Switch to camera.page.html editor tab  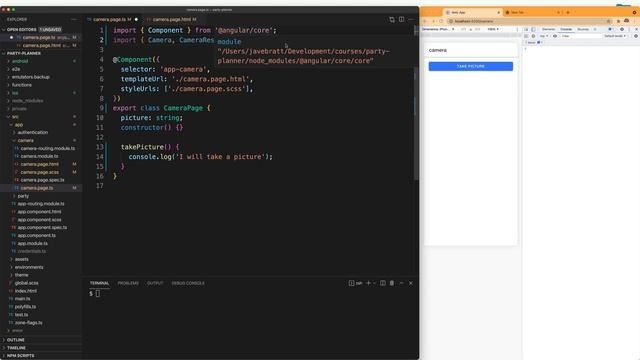pyautogui.click(x=171, y=19)
